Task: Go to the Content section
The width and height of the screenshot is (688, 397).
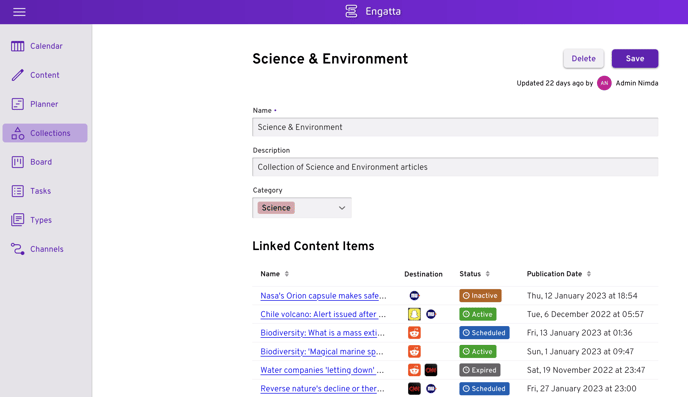Action: click(45, 75)
